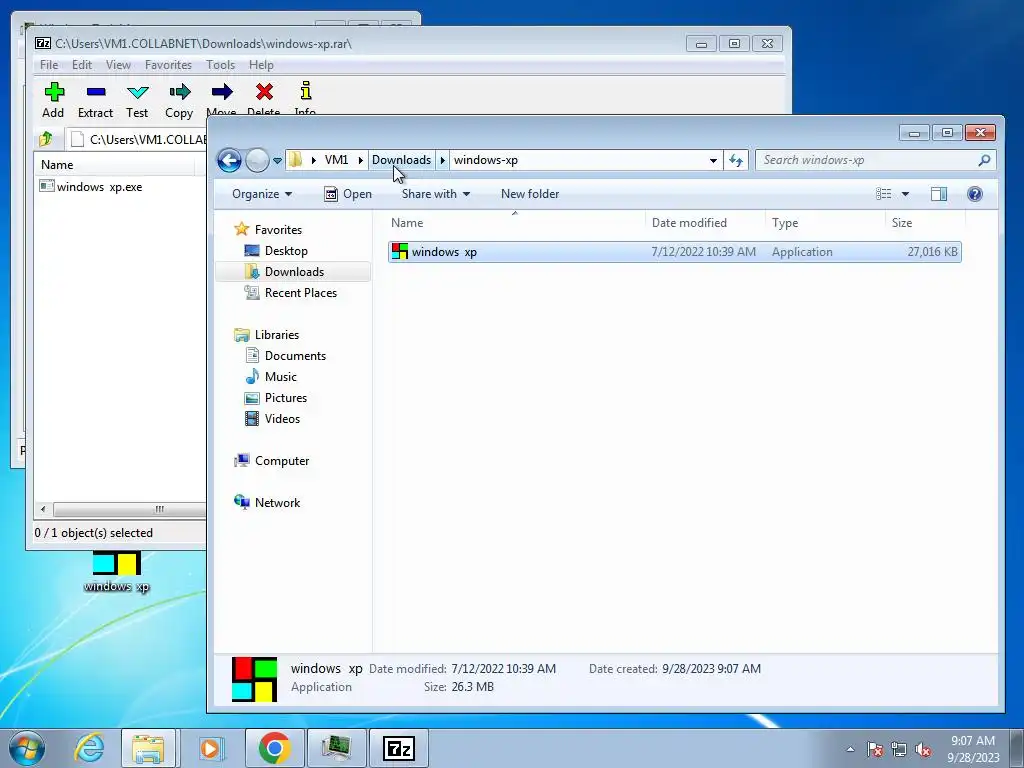Image resolution: width=1024 pixels, height=768 pixels.
Task: Click the large windows xp icon in details pane
Action: coord(255,679)
